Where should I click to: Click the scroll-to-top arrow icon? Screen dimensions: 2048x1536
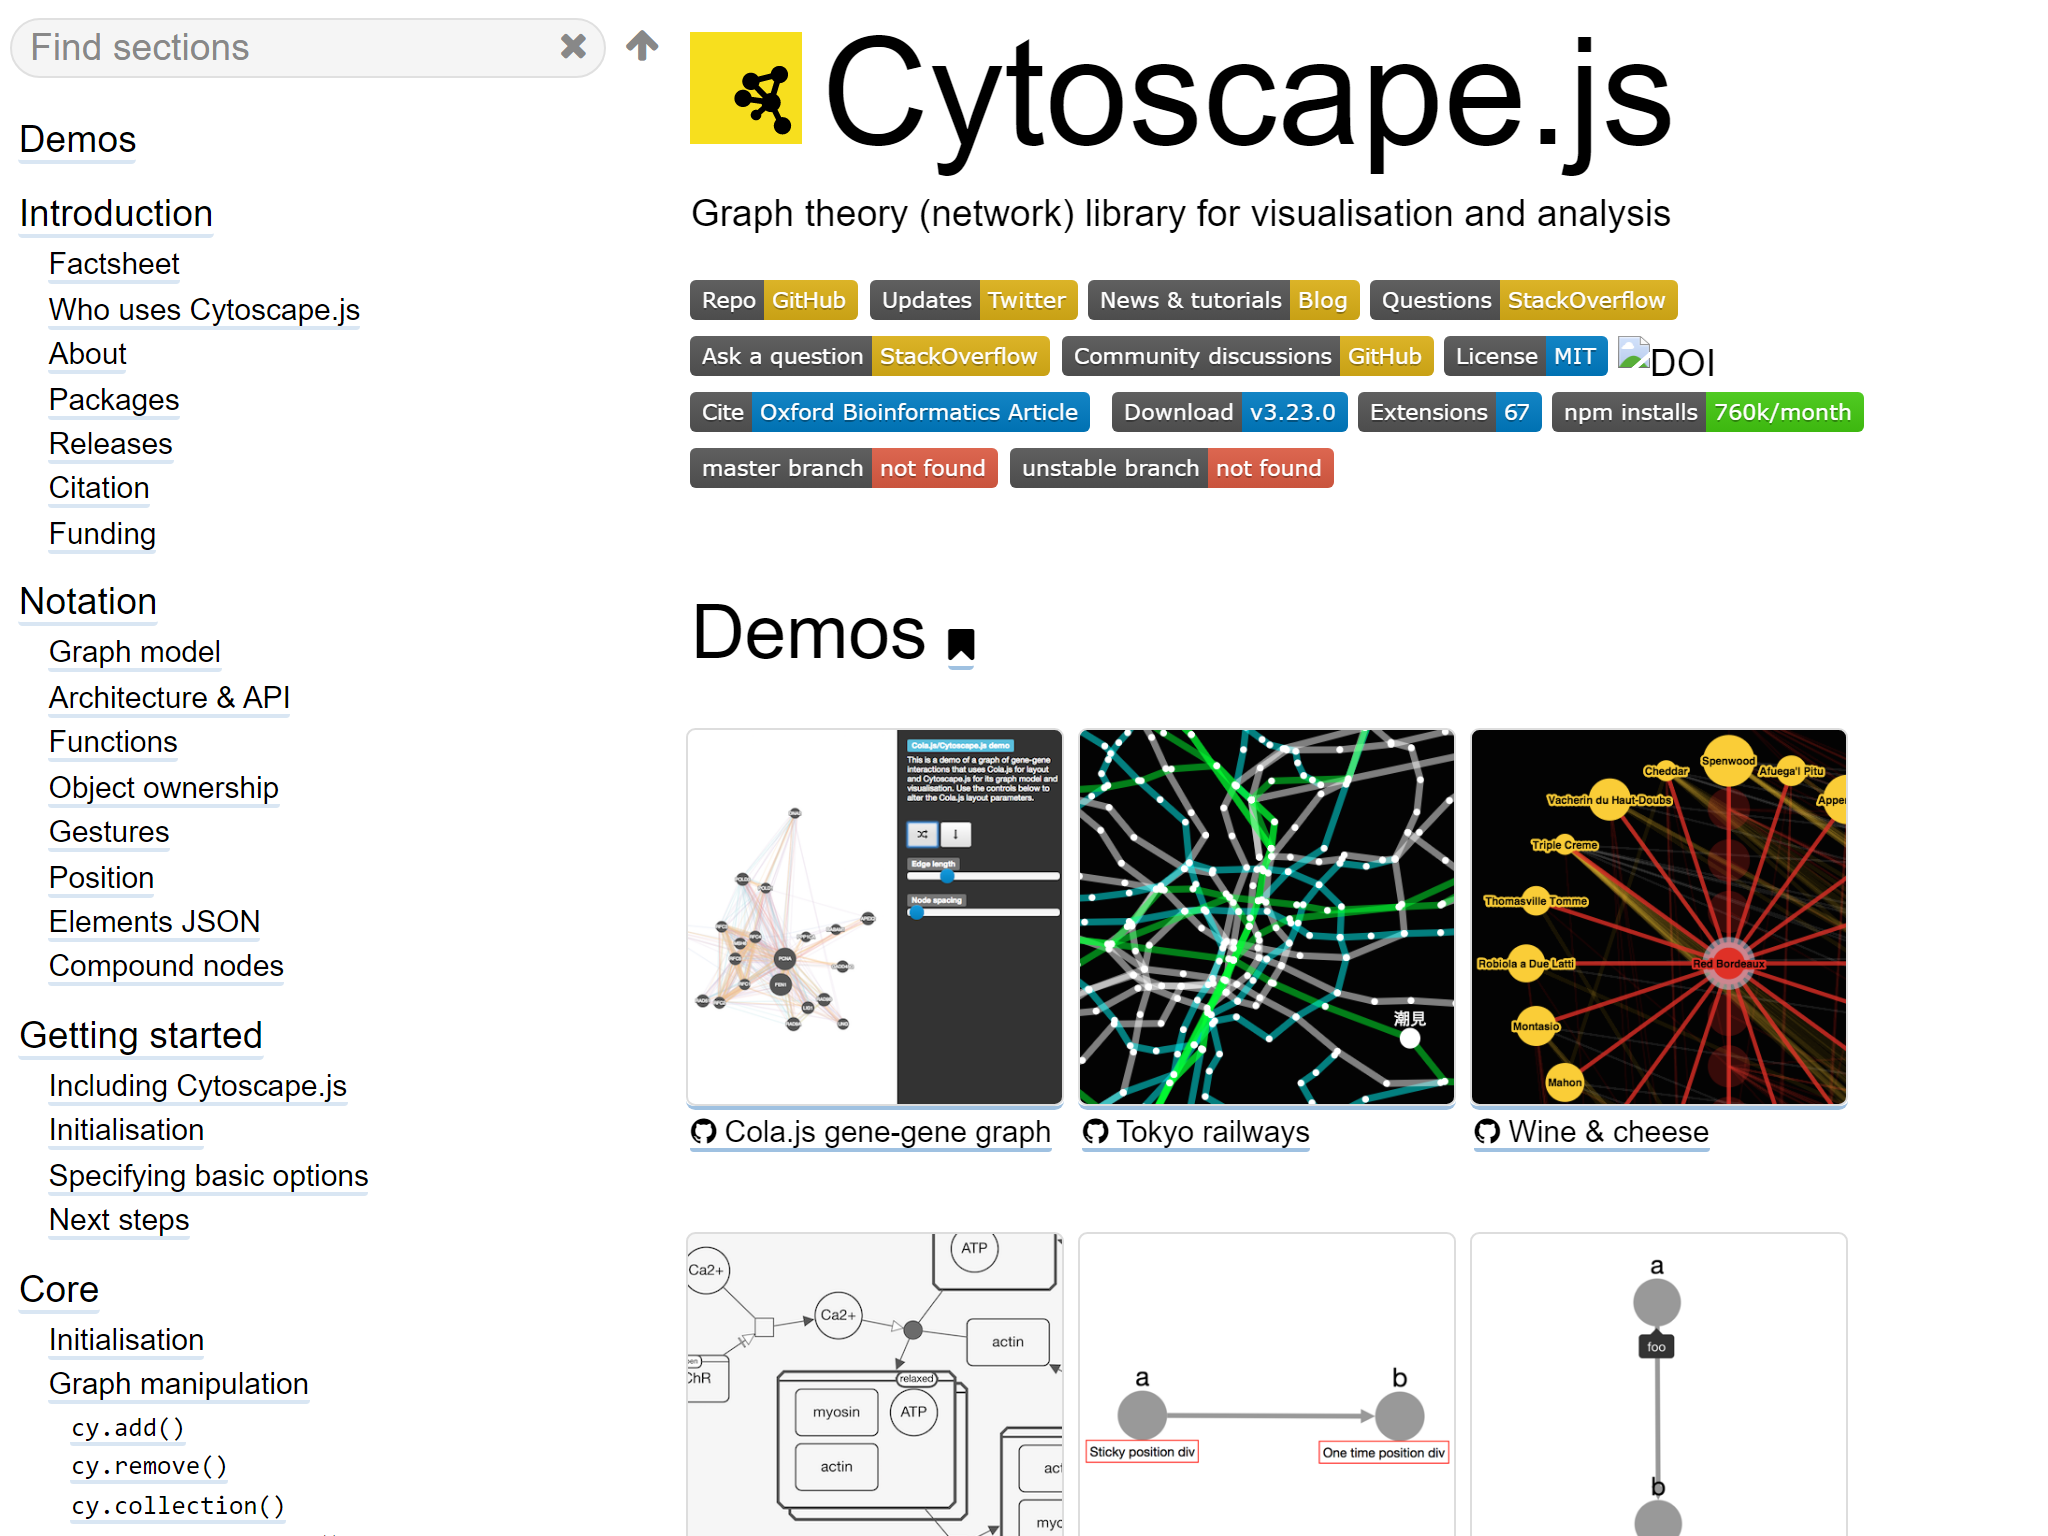click(x=642, y=45)
